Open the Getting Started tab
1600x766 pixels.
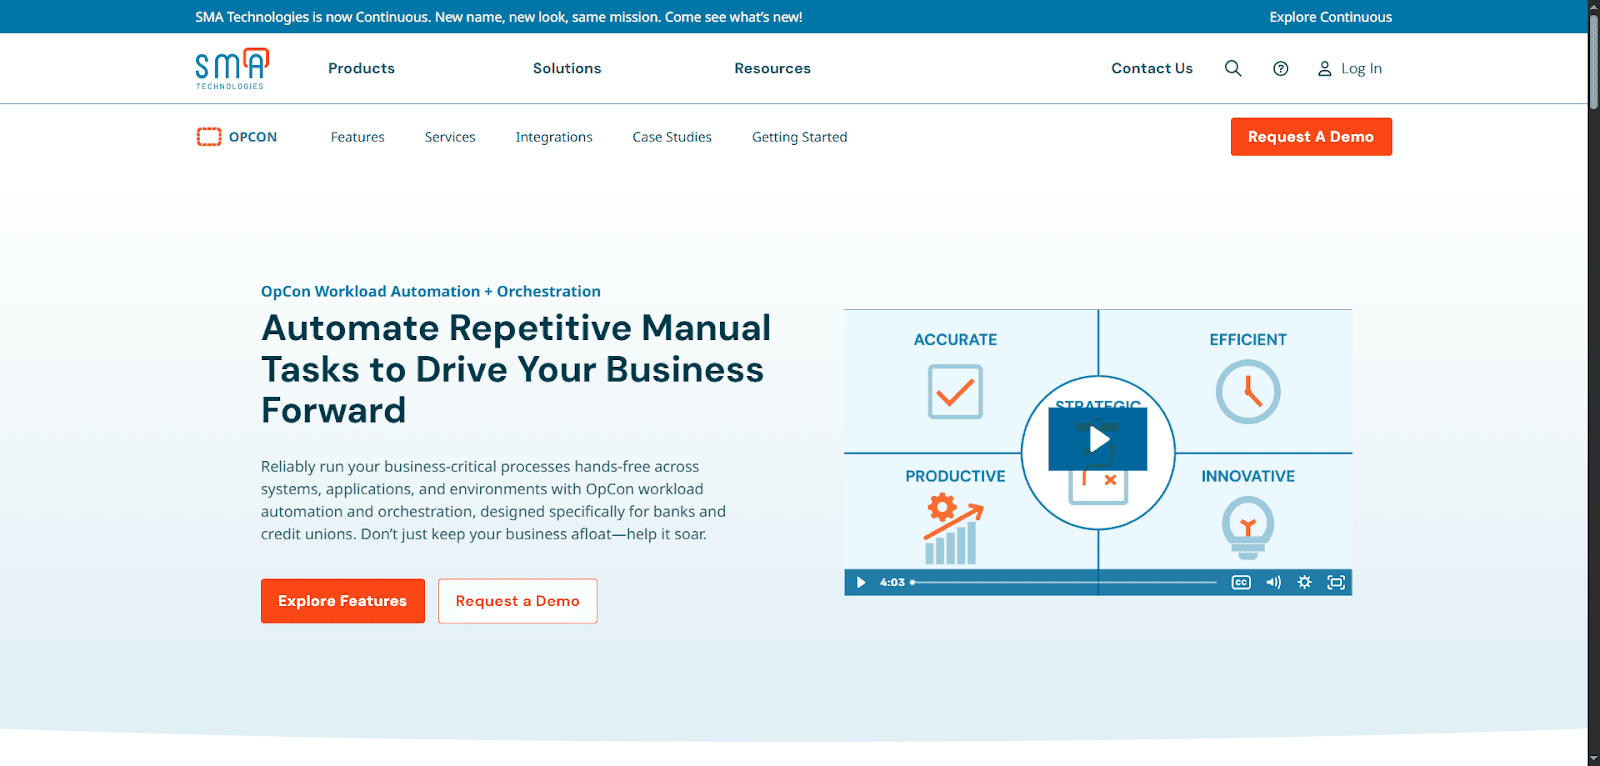pos(799,137)
